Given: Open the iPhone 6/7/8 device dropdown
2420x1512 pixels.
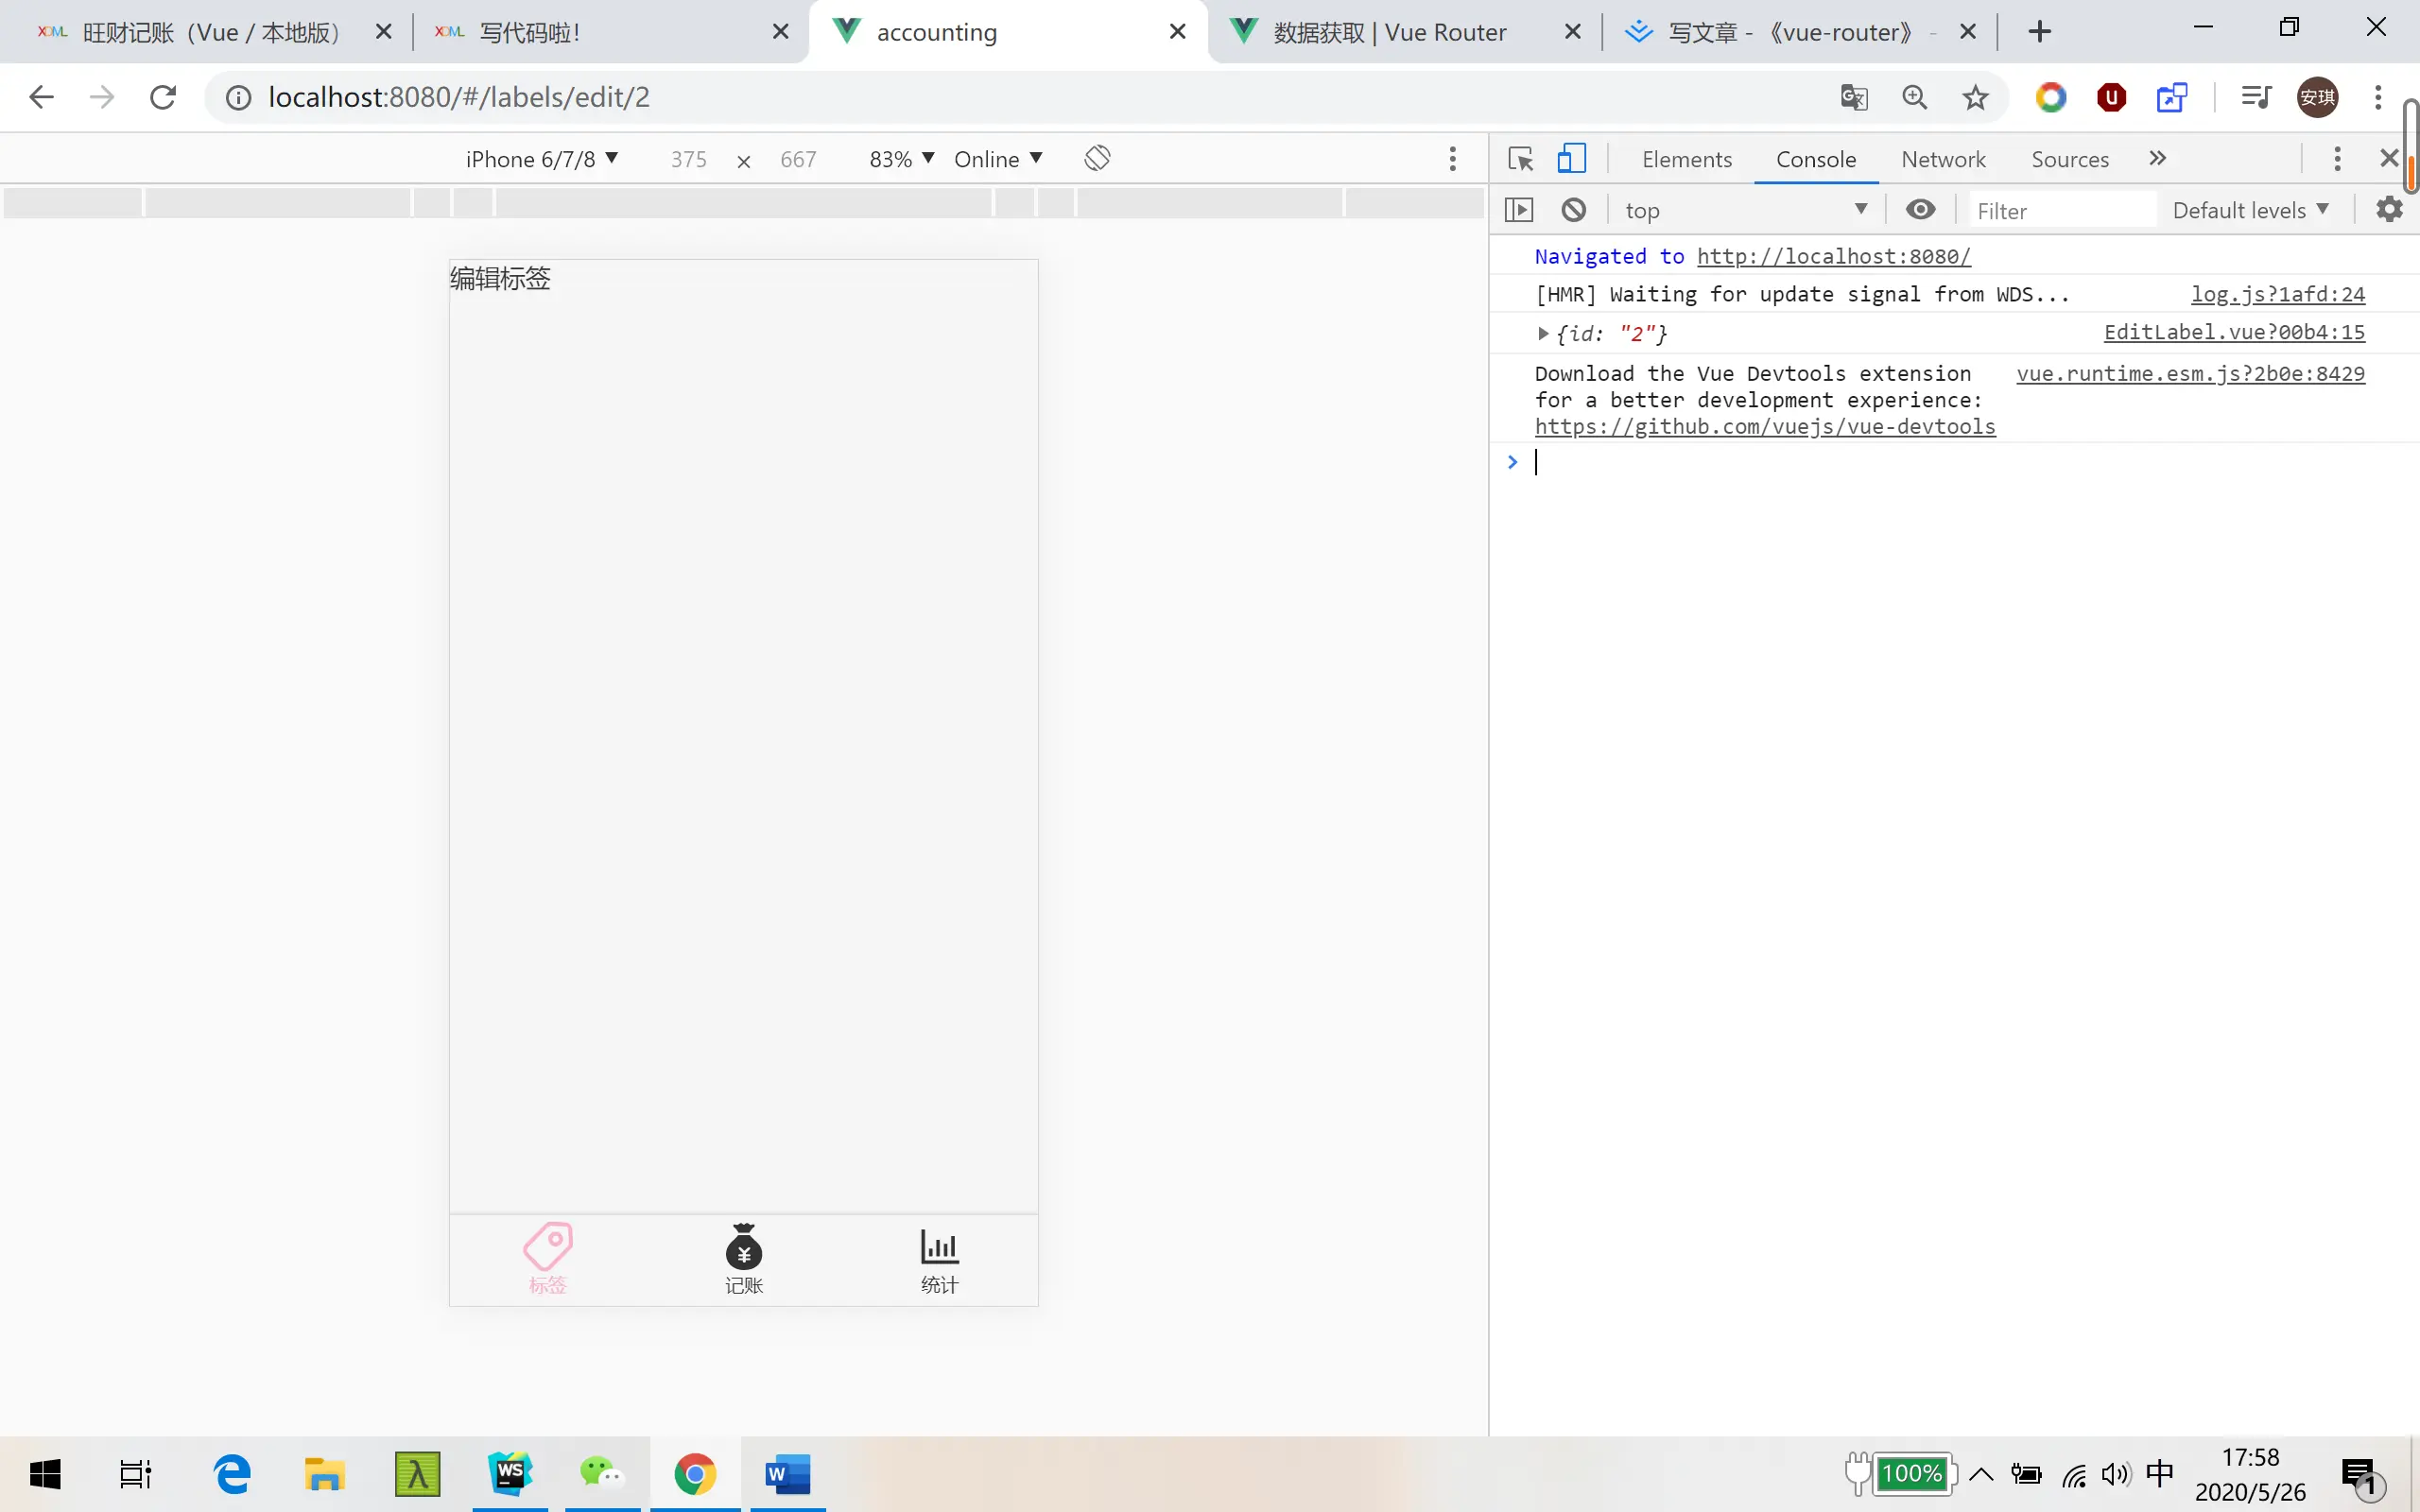Looking at the screenshot, I should click(541, 159).
